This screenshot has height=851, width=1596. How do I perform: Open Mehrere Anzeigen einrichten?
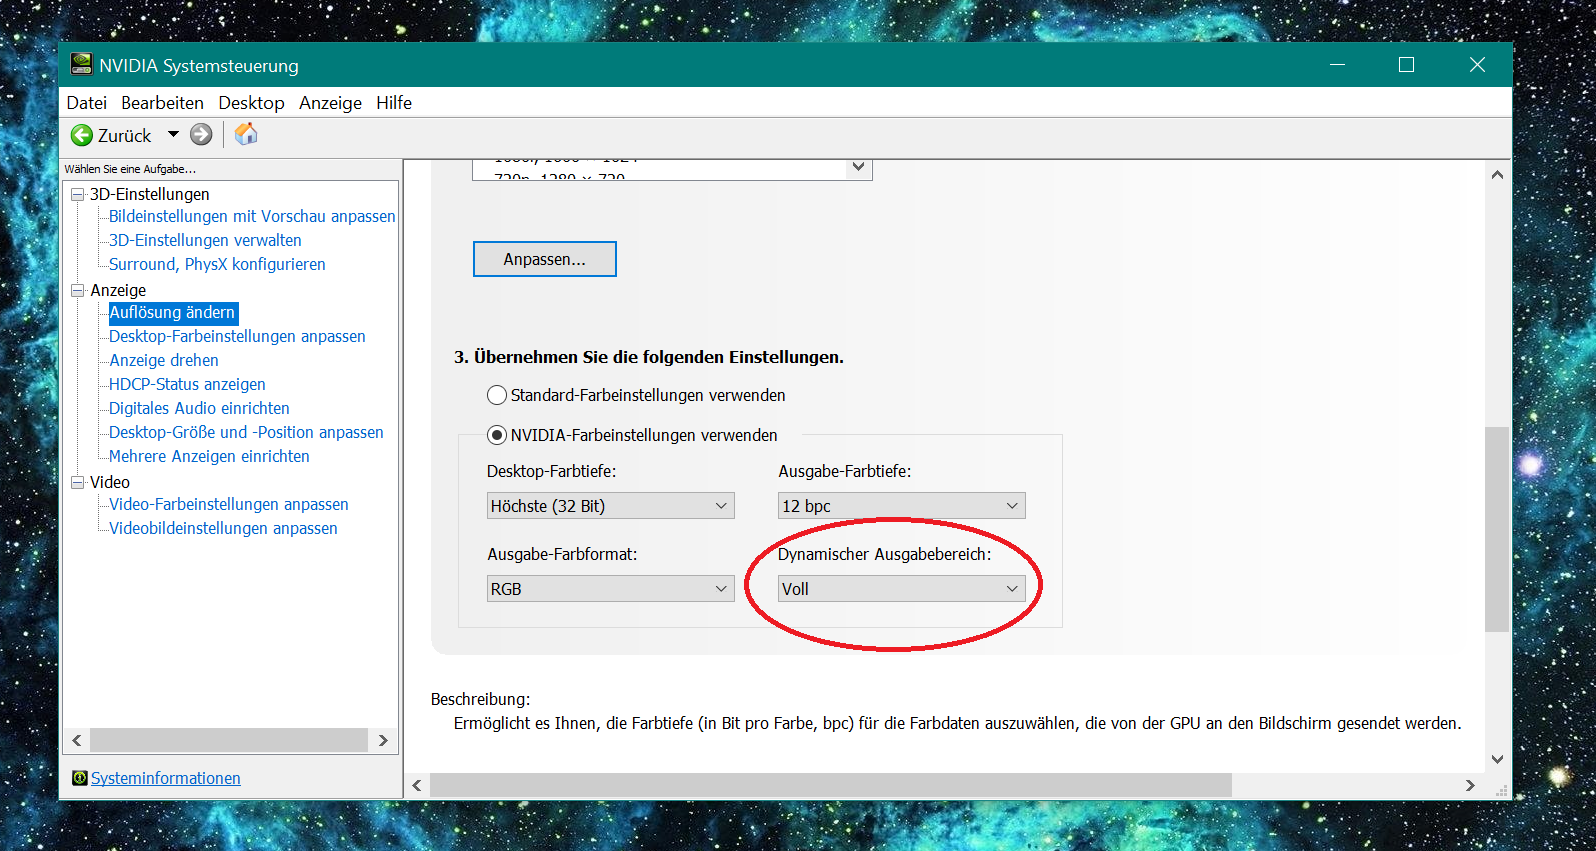point(209,456)
